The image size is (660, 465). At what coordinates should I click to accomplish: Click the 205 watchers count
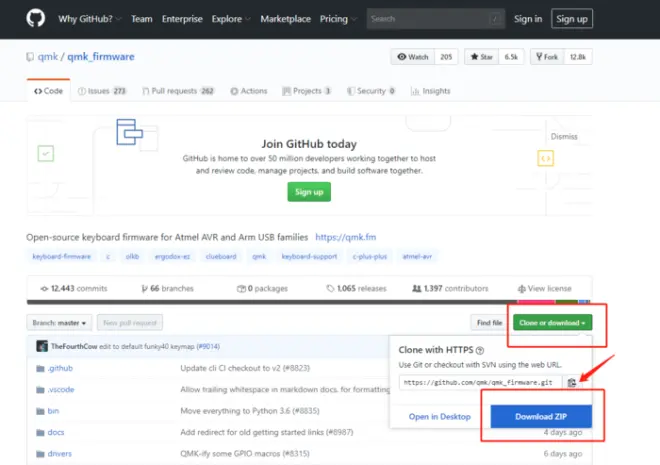[446, 57]
